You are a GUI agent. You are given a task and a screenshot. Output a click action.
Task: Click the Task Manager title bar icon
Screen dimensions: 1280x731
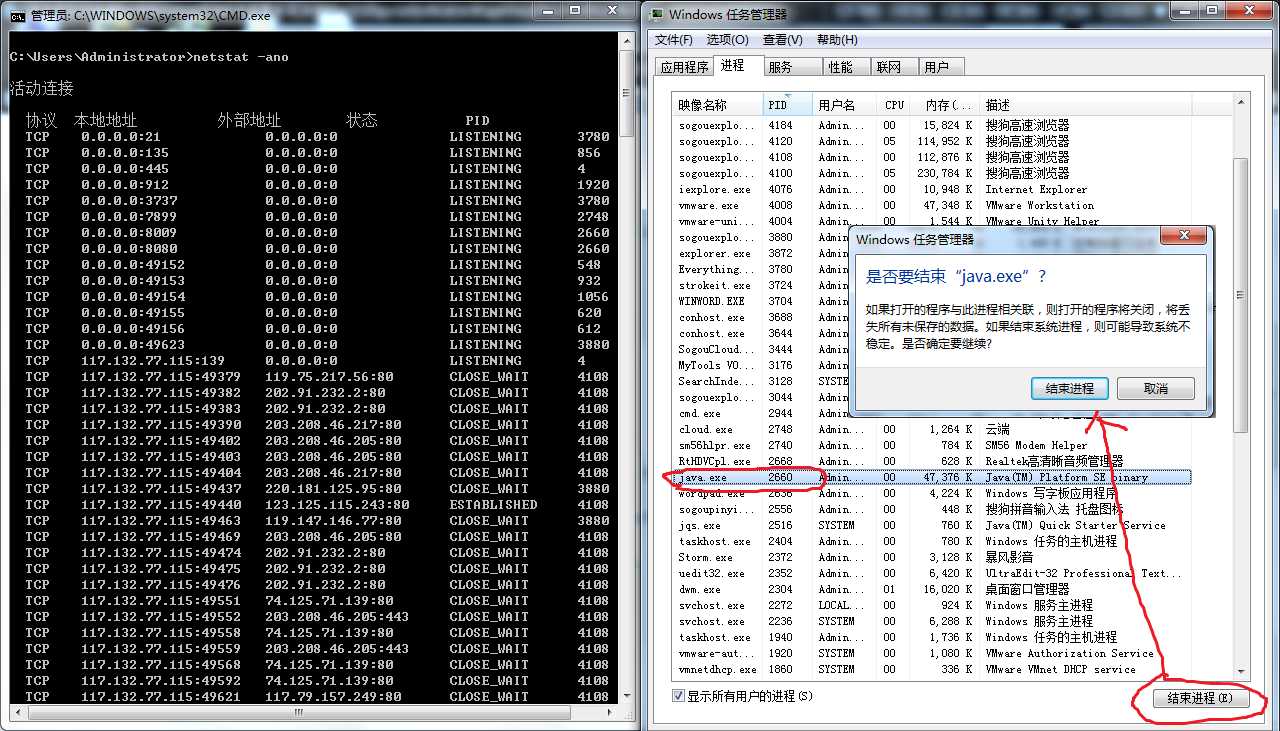[657, 14]
